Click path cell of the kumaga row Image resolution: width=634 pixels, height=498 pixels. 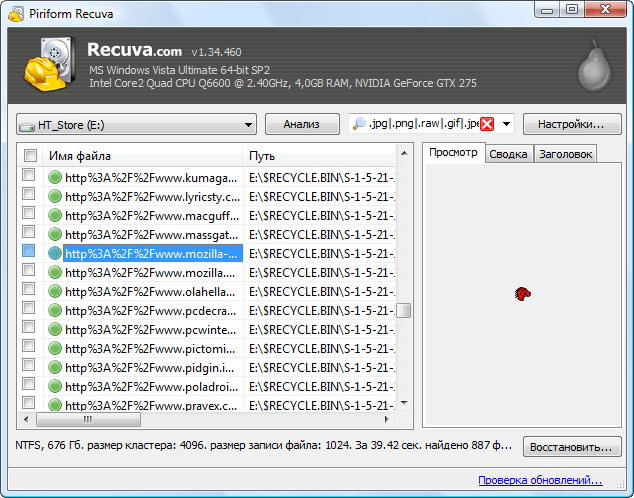pos(322,178)
